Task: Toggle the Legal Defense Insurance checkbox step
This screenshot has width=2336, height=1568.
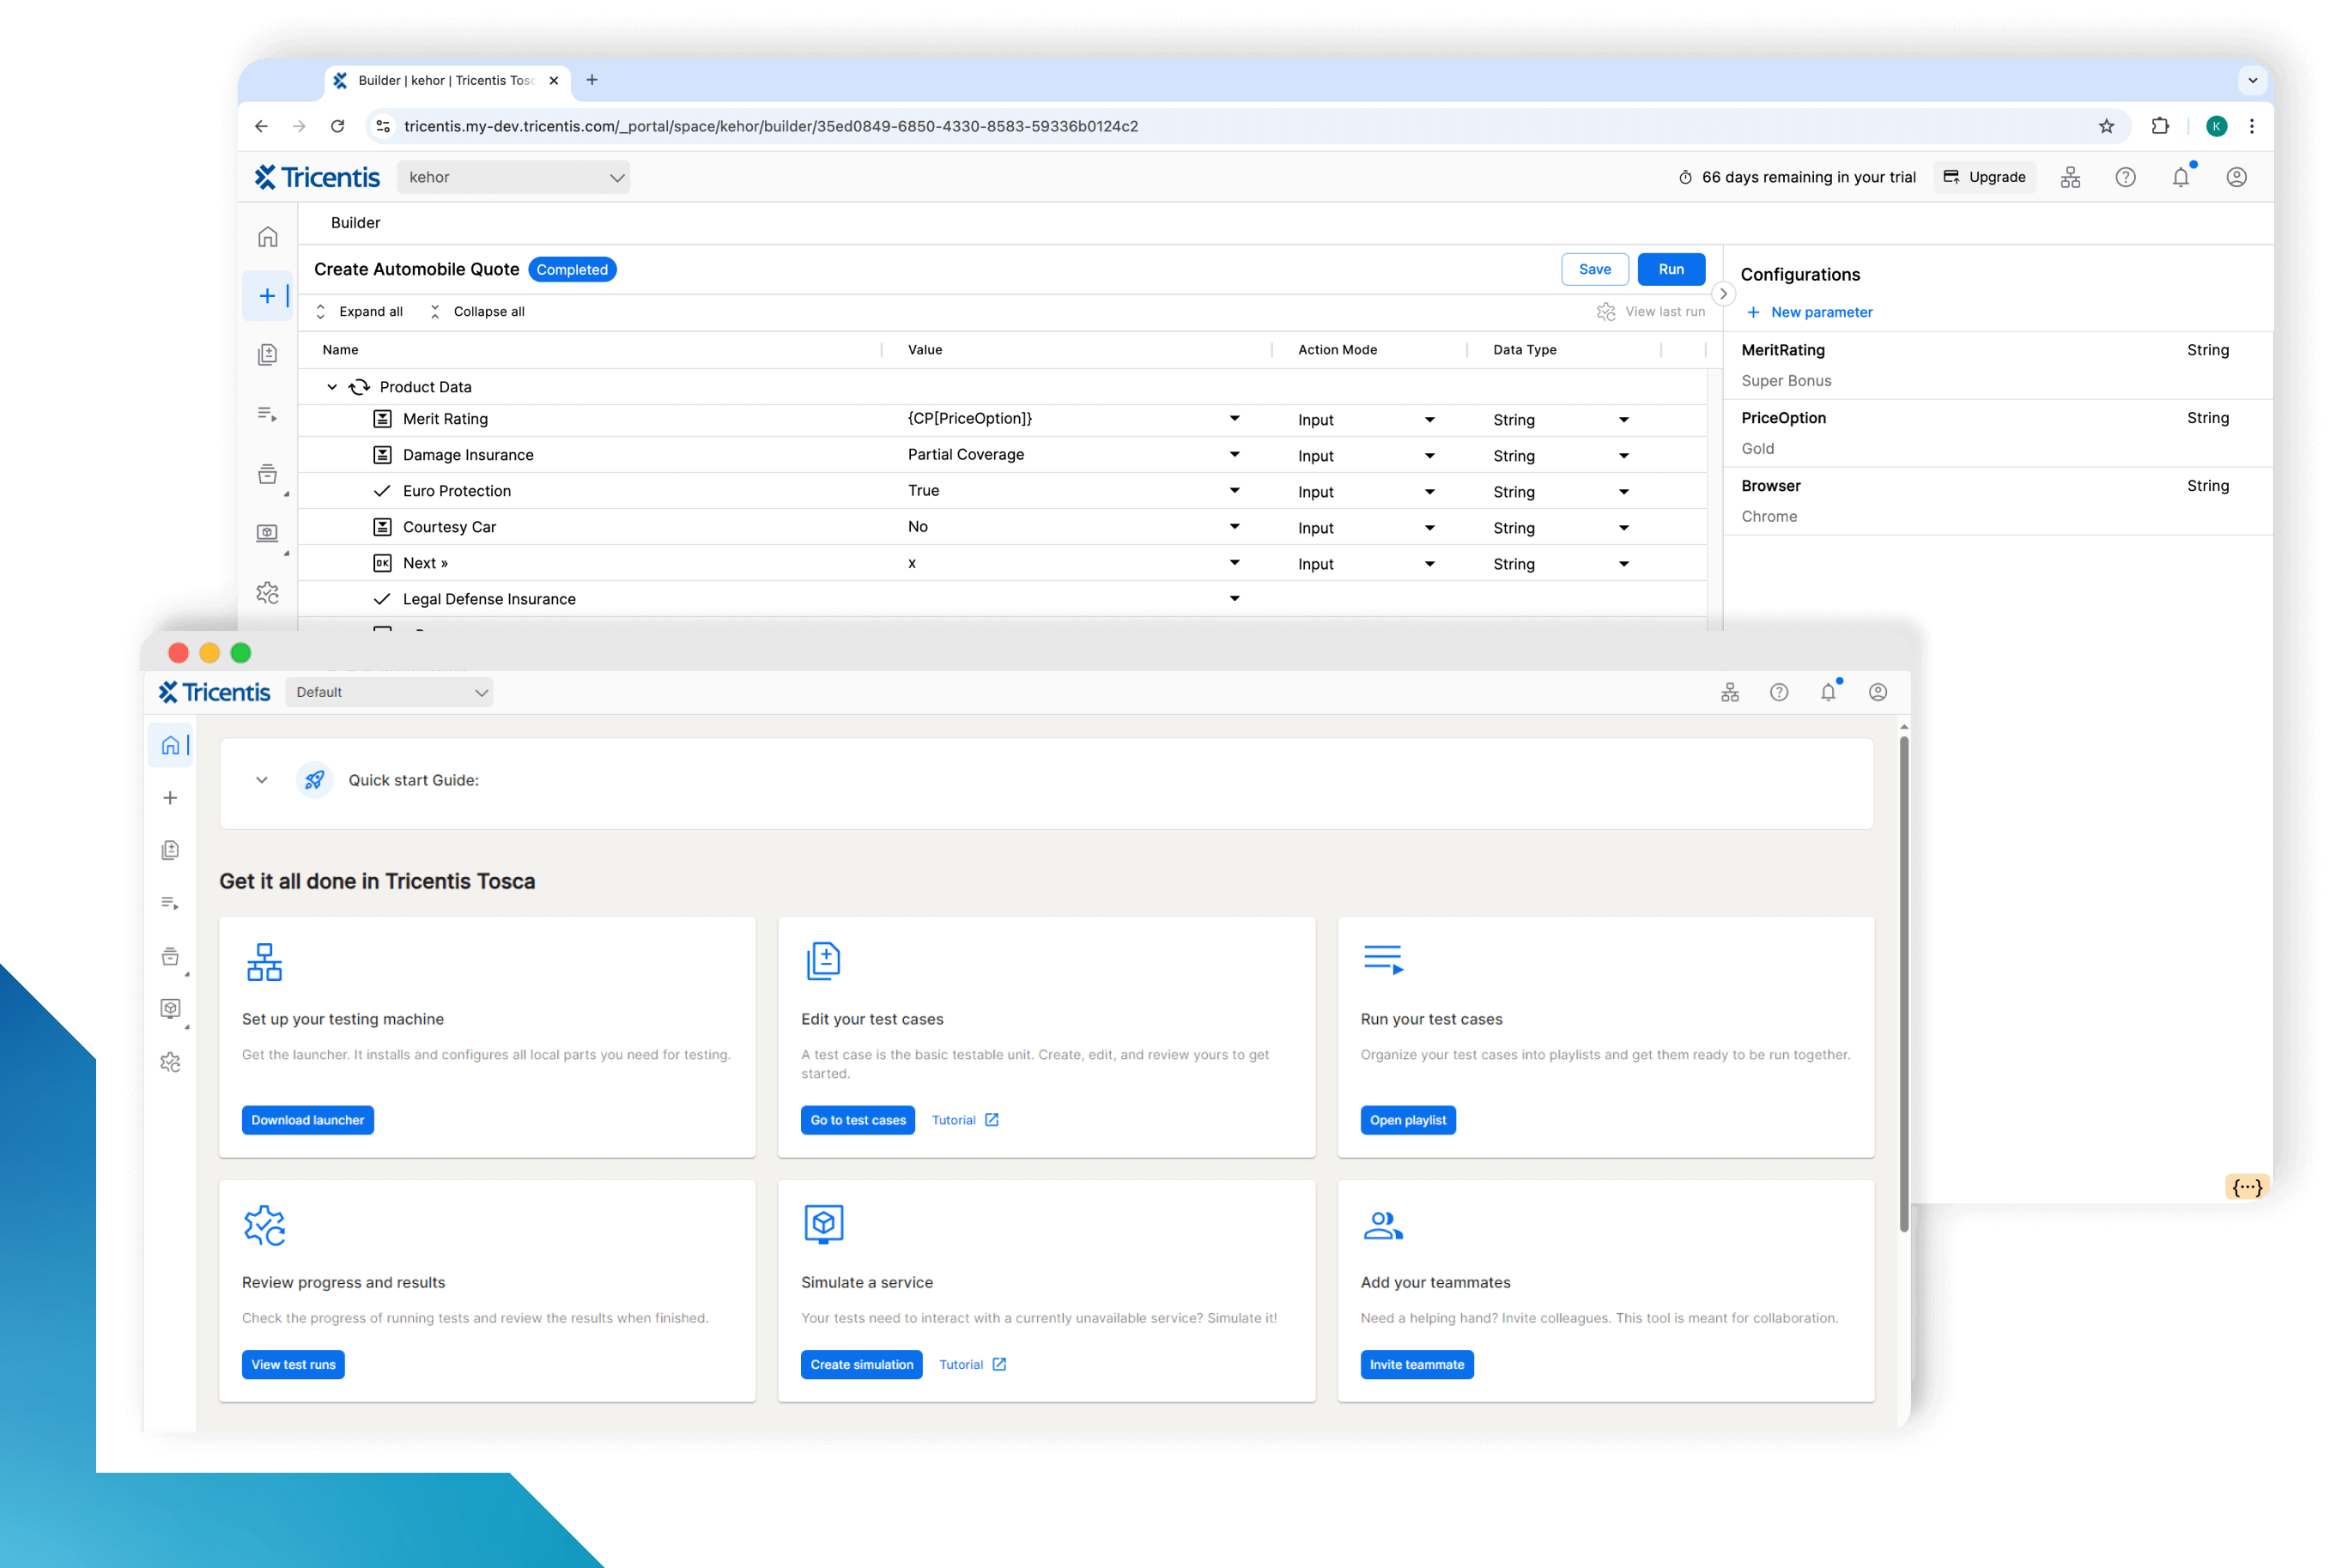Action: pos(382,599)
